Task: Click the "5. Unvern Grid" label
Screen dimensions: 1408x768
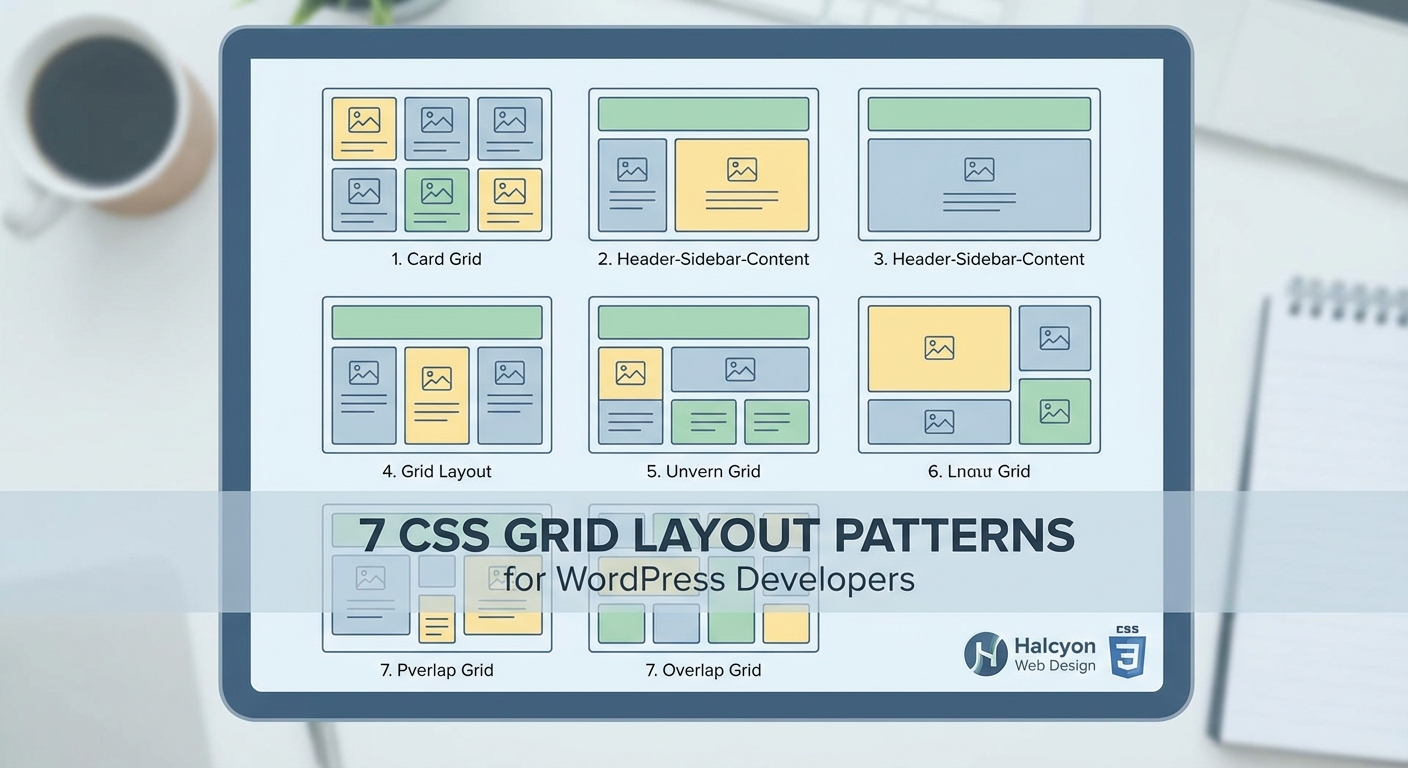Action: [x=703, y=471]
